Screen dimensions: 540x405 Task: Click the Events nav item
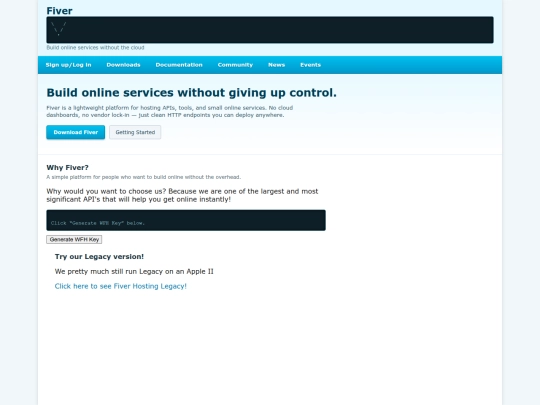(310, 65)
